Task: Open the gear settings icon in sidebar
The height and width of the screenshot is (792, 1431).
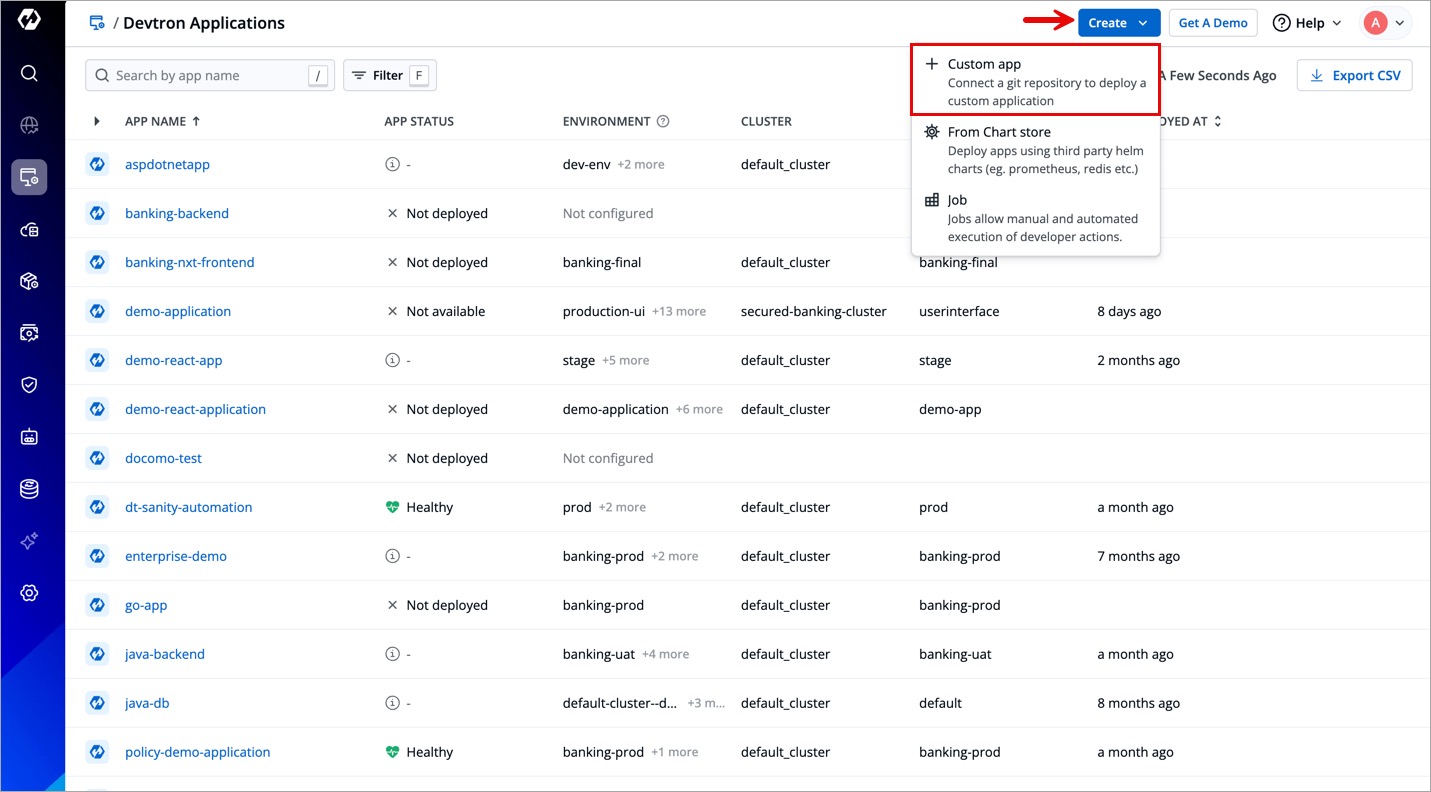Action: (29, 593)
